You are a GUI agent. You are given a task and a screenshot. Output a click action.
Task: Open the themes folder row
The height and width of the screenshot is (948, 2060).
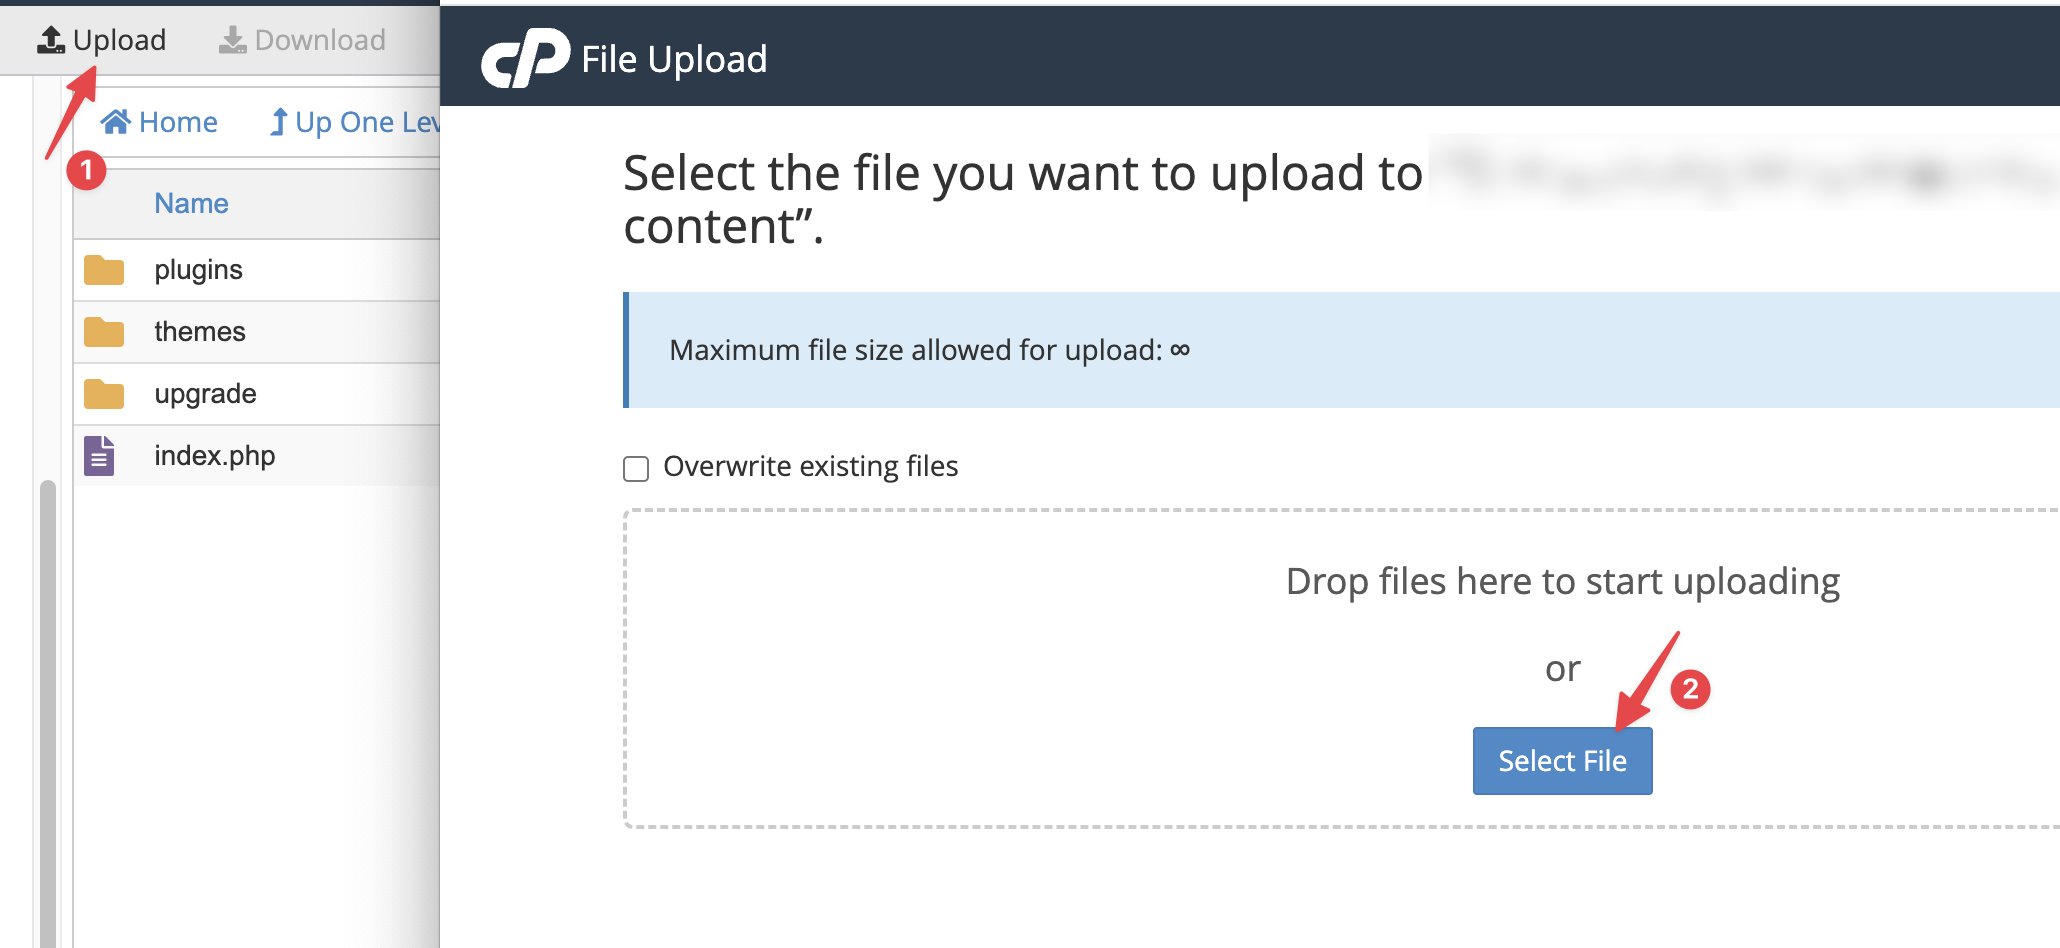point(257,332)
